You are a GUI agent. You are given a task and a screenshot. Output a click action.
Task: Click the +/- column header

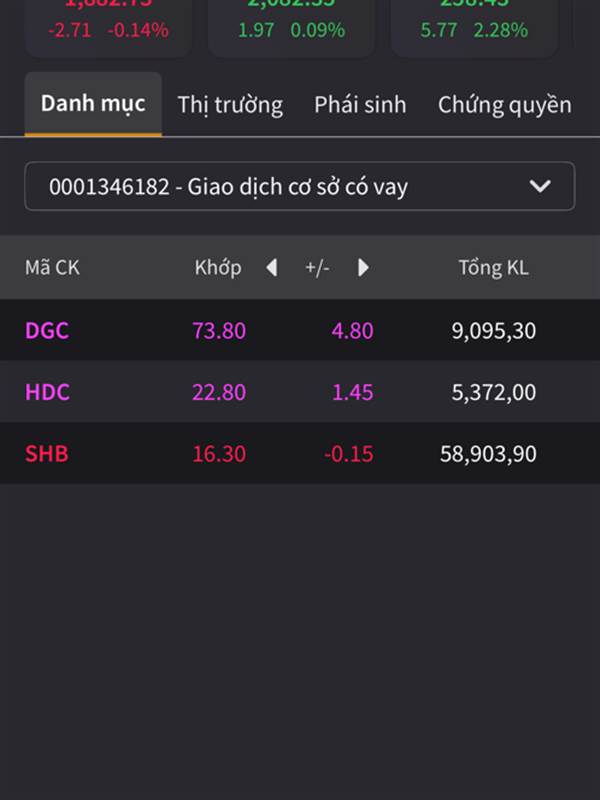click(317, 268)
